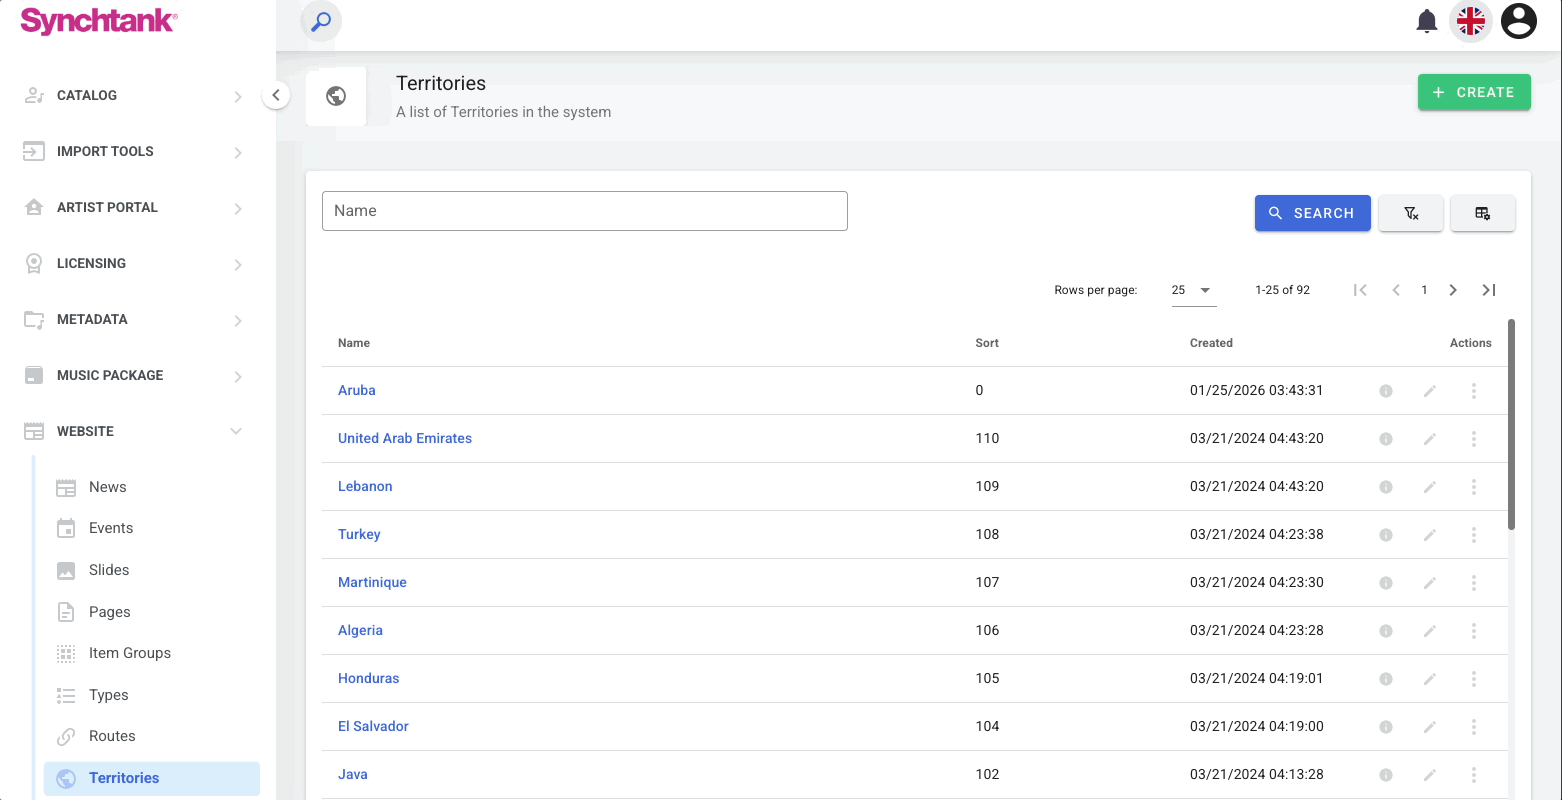This screenshot has height=800, width=1562.
Task: Open more actions for Turkey
Action: (1474, 535)
